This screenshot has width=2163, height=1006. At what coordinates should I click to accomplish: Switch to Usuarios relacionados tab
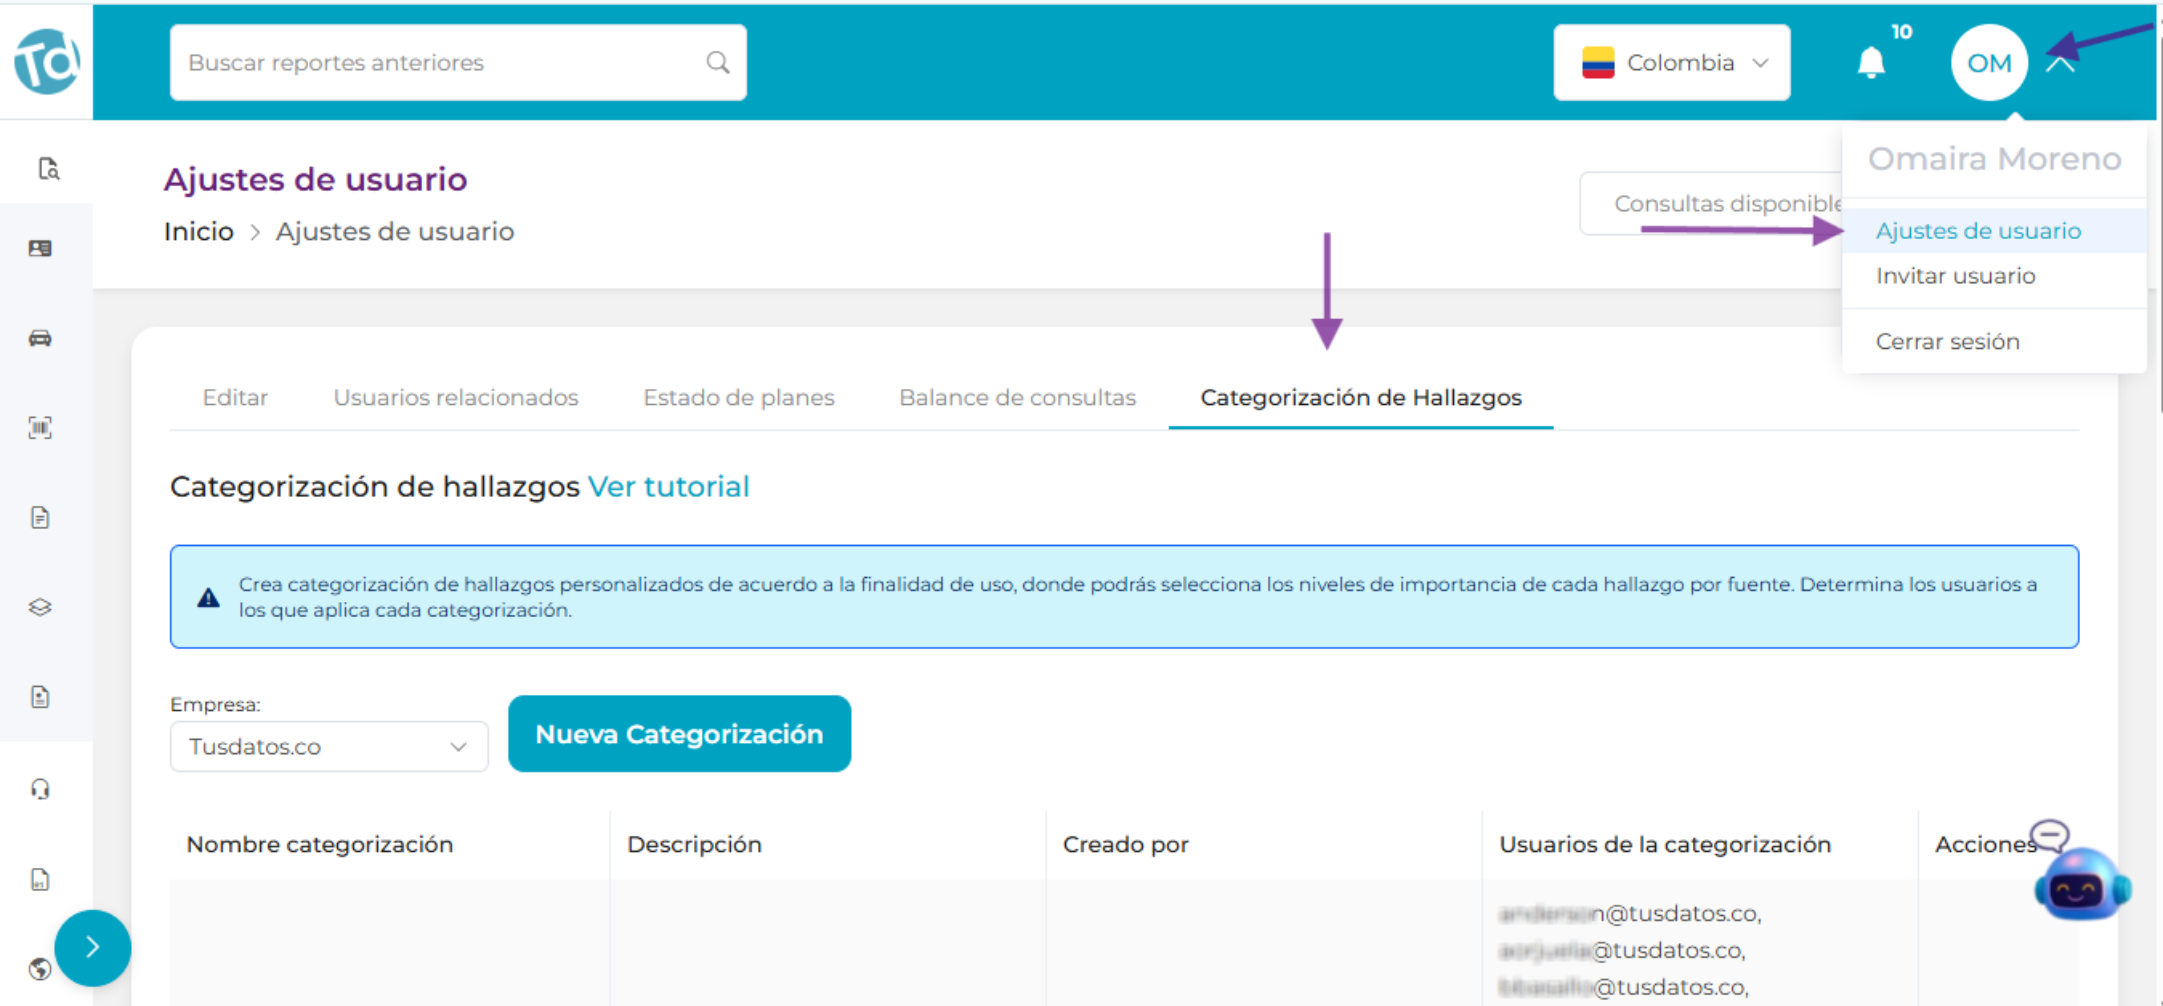click(455, 397)
